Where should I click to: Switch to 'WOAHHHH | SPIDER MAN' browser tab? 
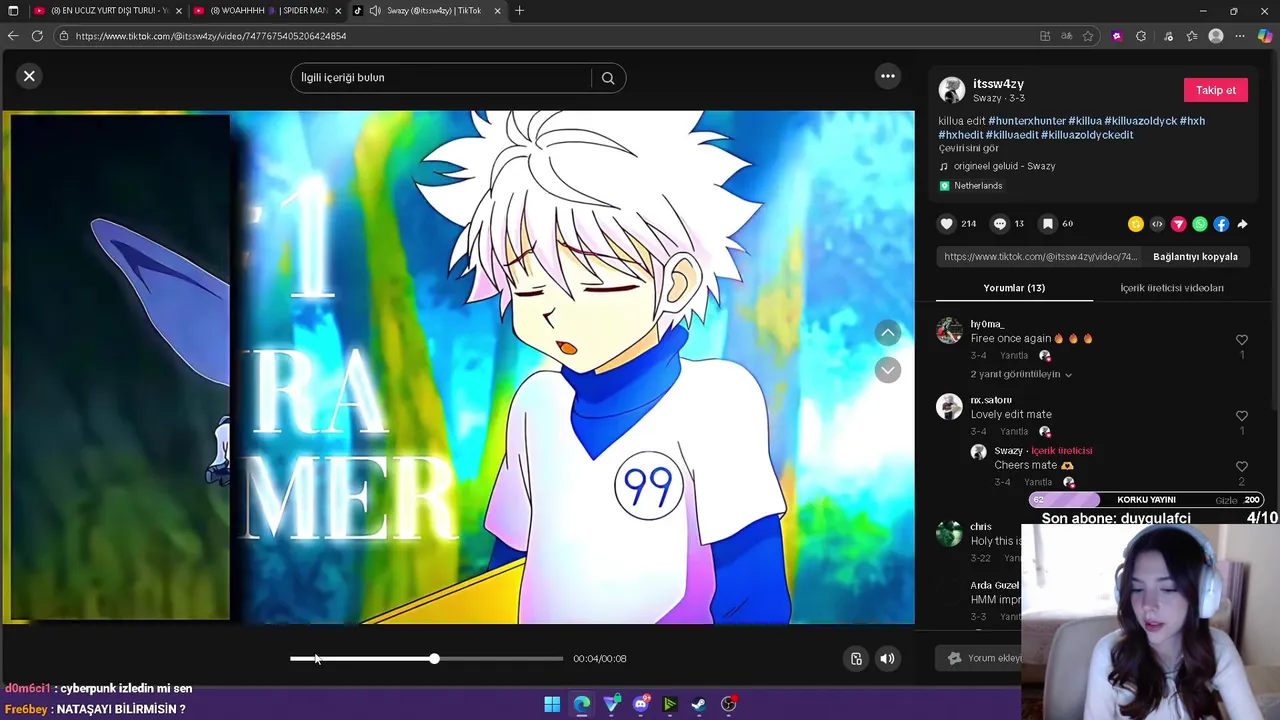(x=268, y=11)
